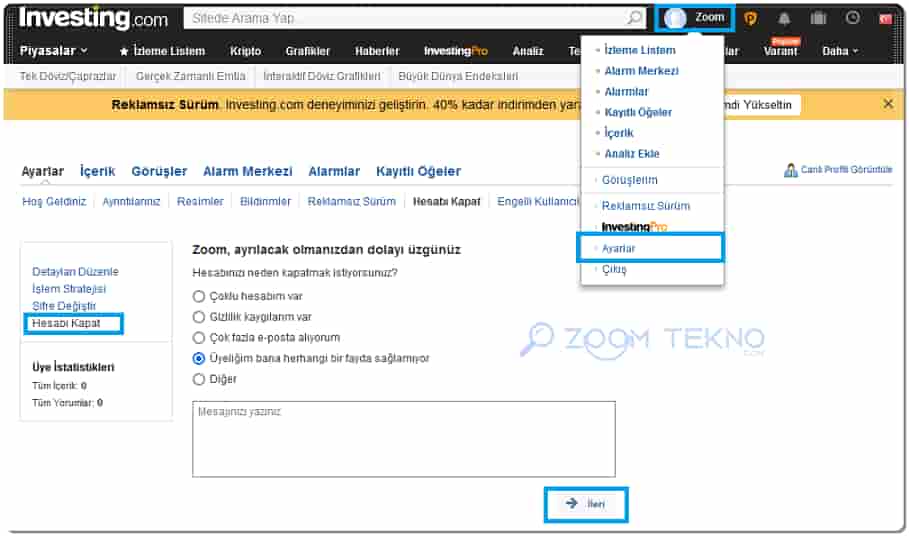This screenshot has width=909, height=536.
Task: Select 'Çok fazla e-posta alıyorum' option
Action: (199, 337)
